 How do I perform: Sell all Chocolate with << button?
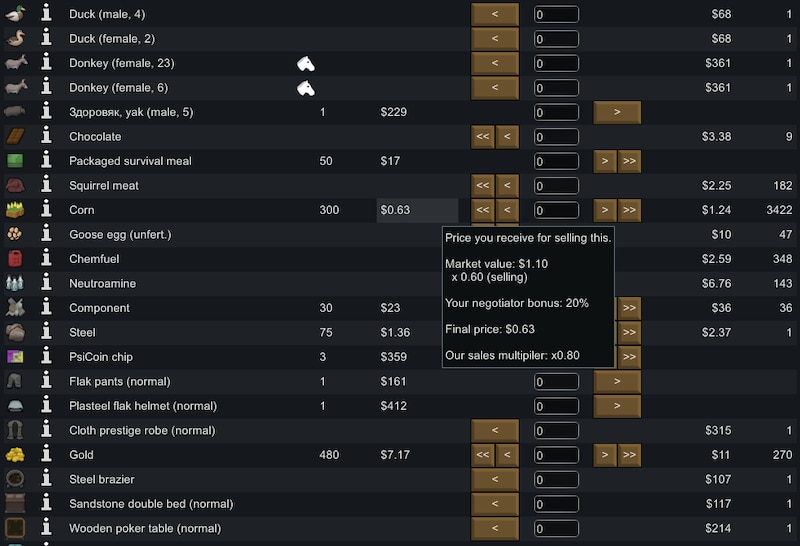483,137
